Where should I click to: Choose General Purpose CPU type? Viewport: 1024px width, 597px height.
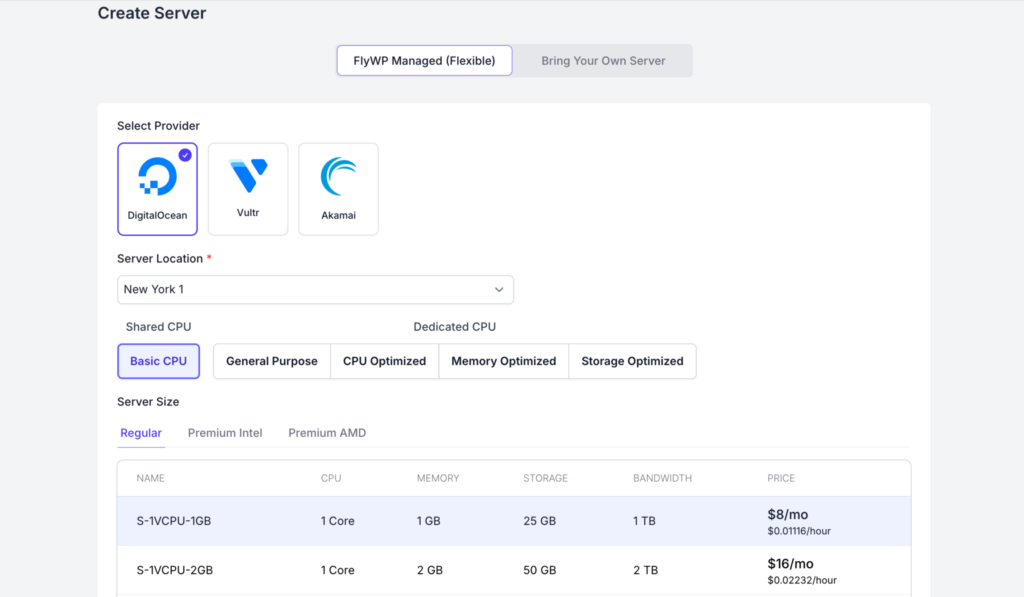click(x=272, y=361)
